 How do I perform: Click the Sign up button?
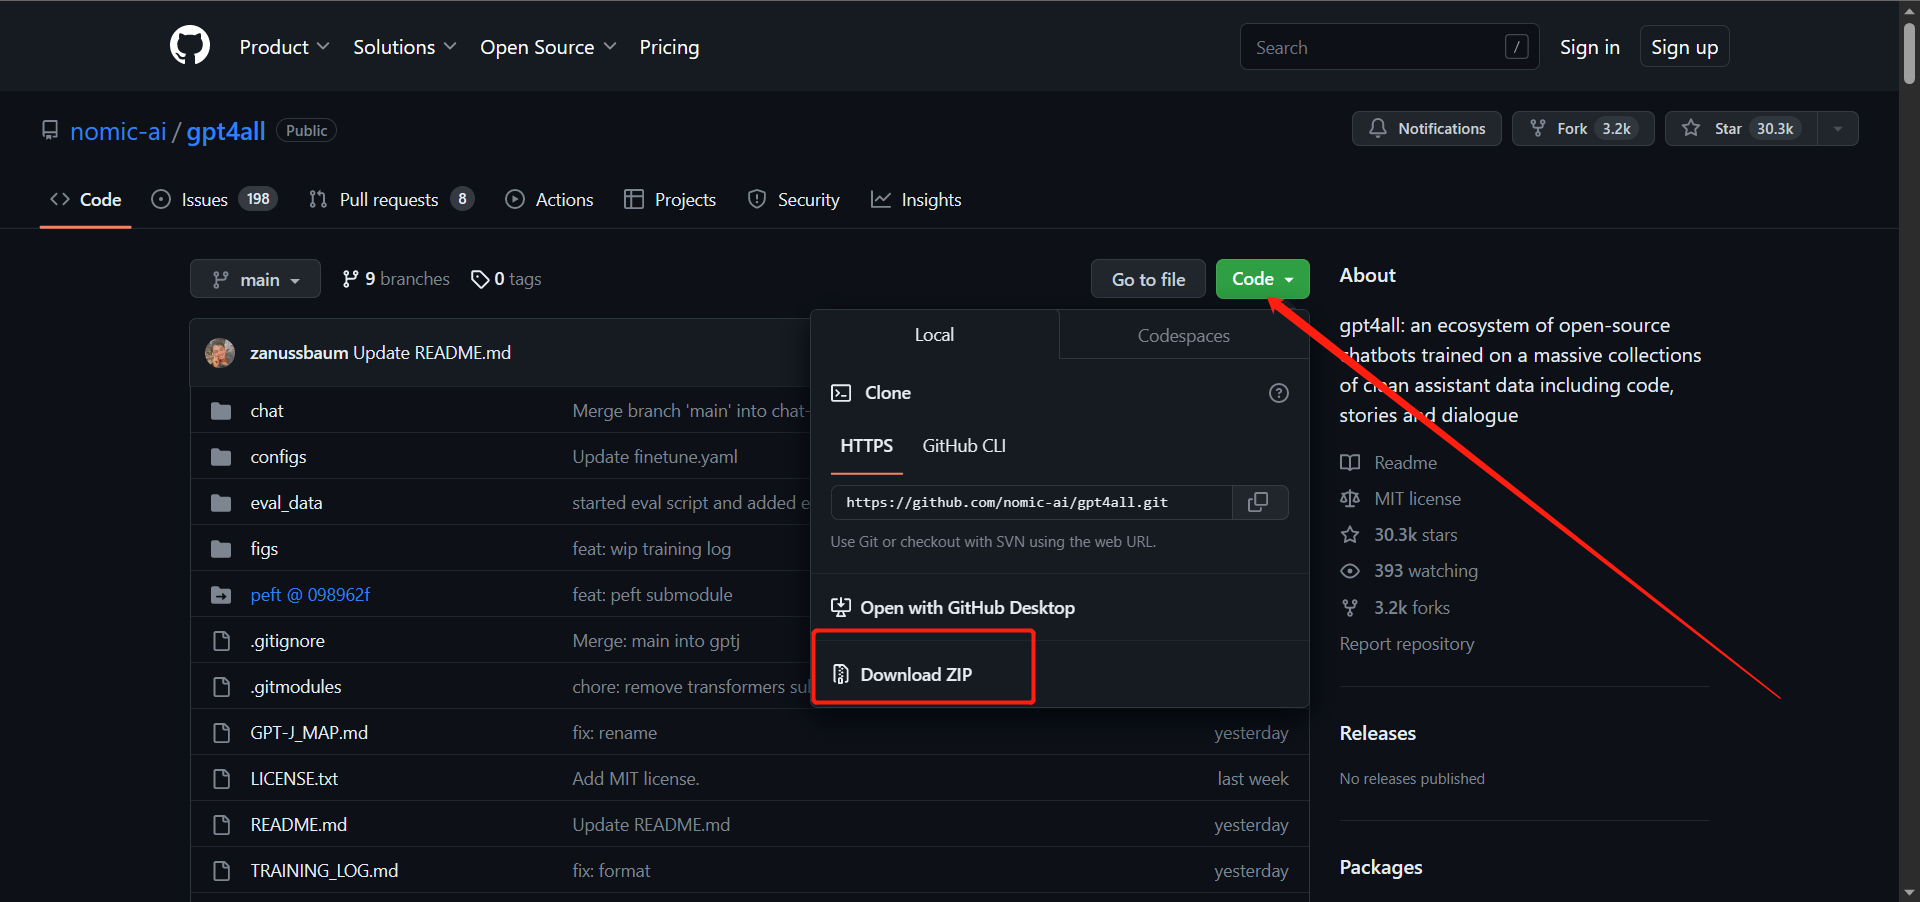click(x=1684, y=47)
